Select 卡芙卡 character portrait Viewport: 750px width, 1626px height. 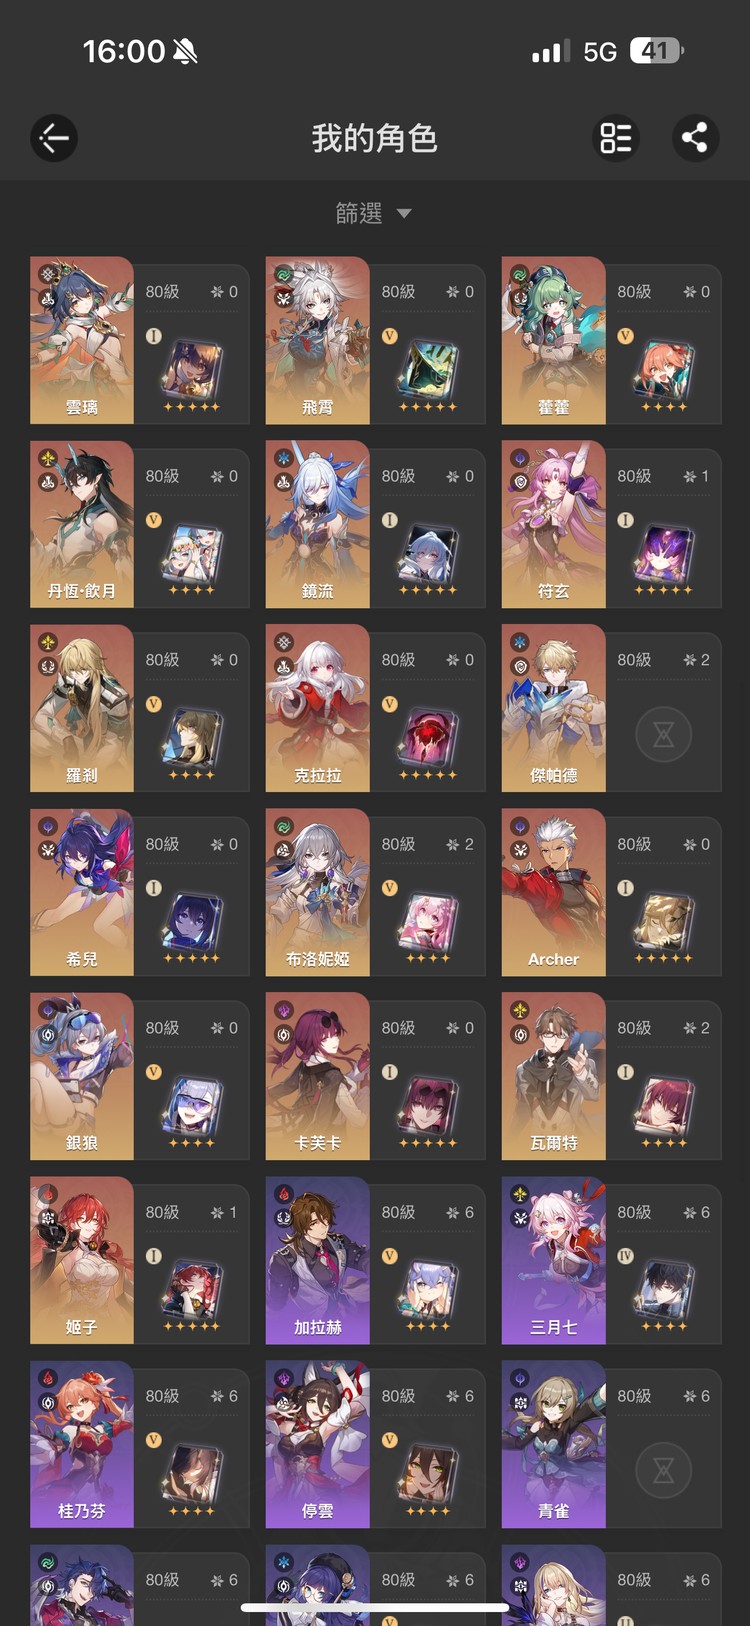point(318,1076)
